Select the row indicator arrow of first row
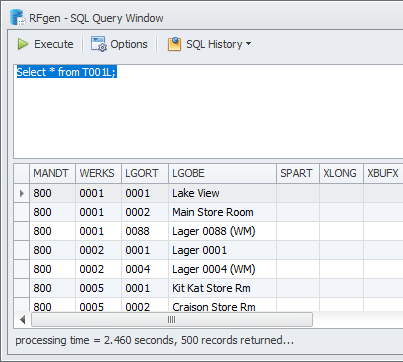403x362 pixels. (22, 193)
